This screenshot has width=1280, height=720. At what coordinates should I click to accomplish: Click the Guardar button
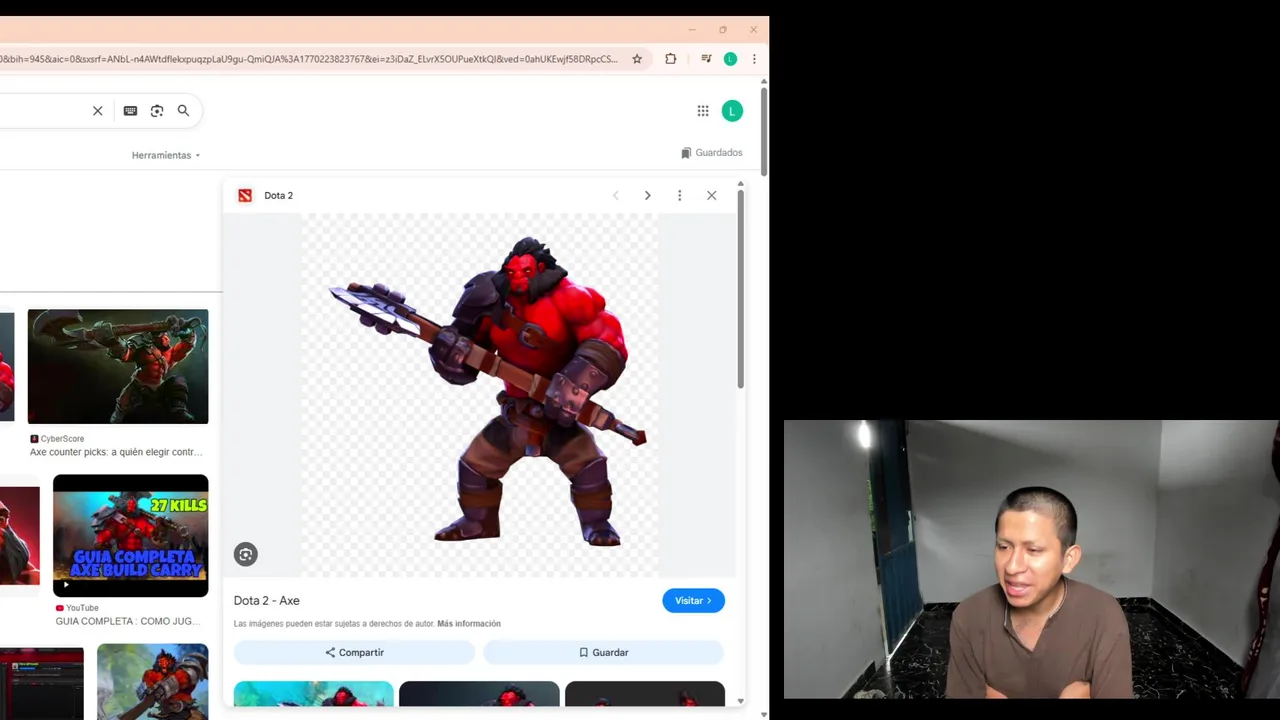[x=603, y=652]
